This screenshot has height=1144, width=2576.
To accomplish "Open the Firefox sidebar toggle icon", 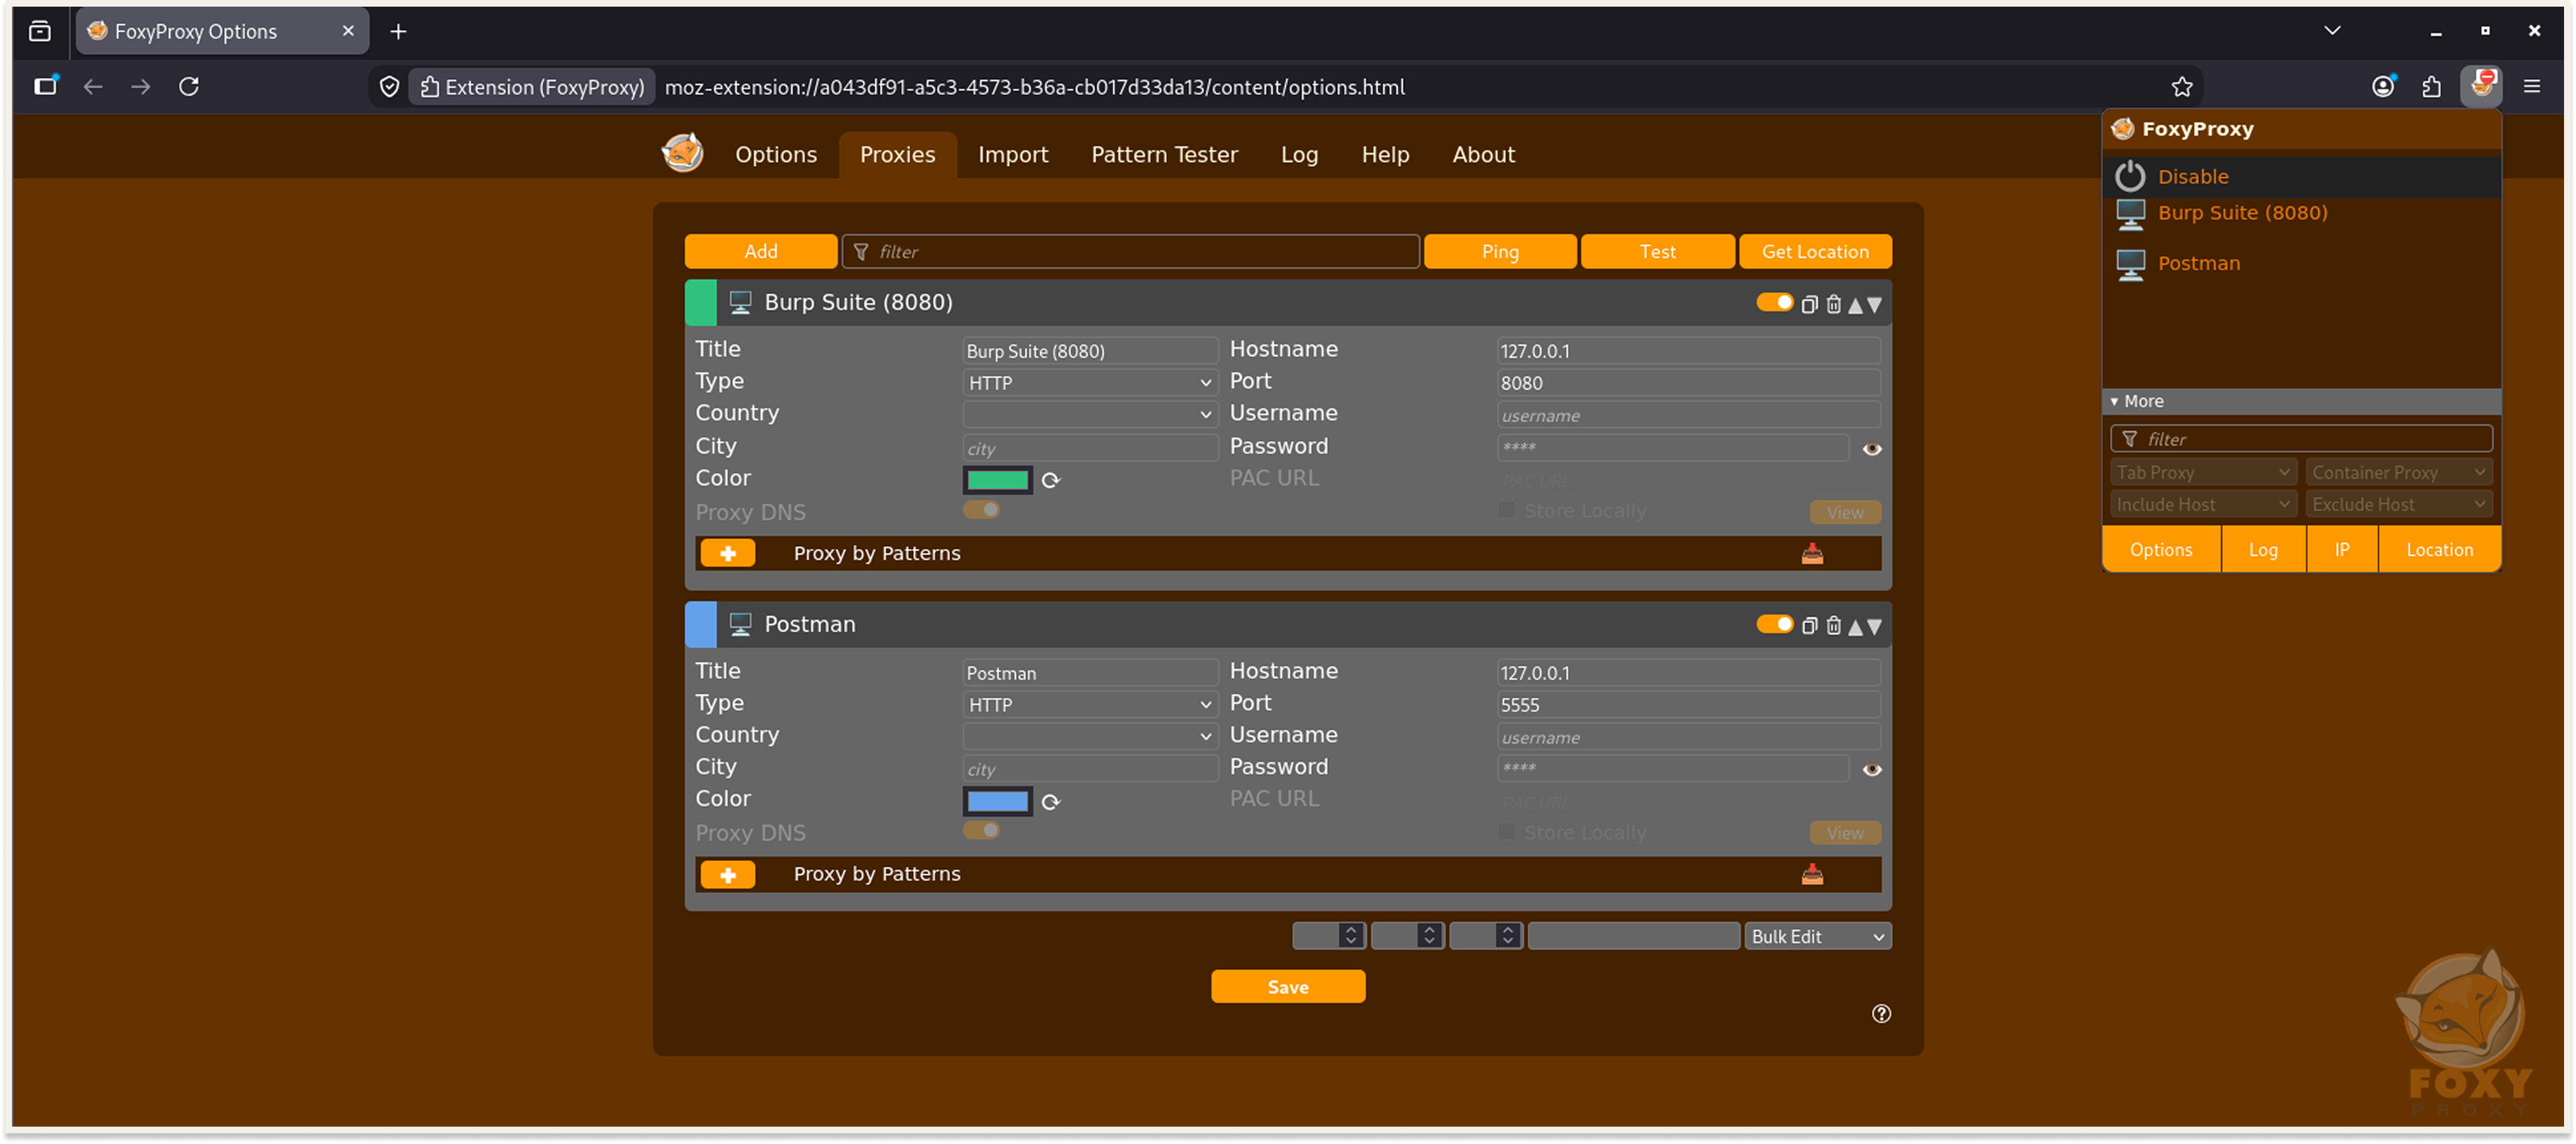I will pyautogui.click(x=45, y=86).
